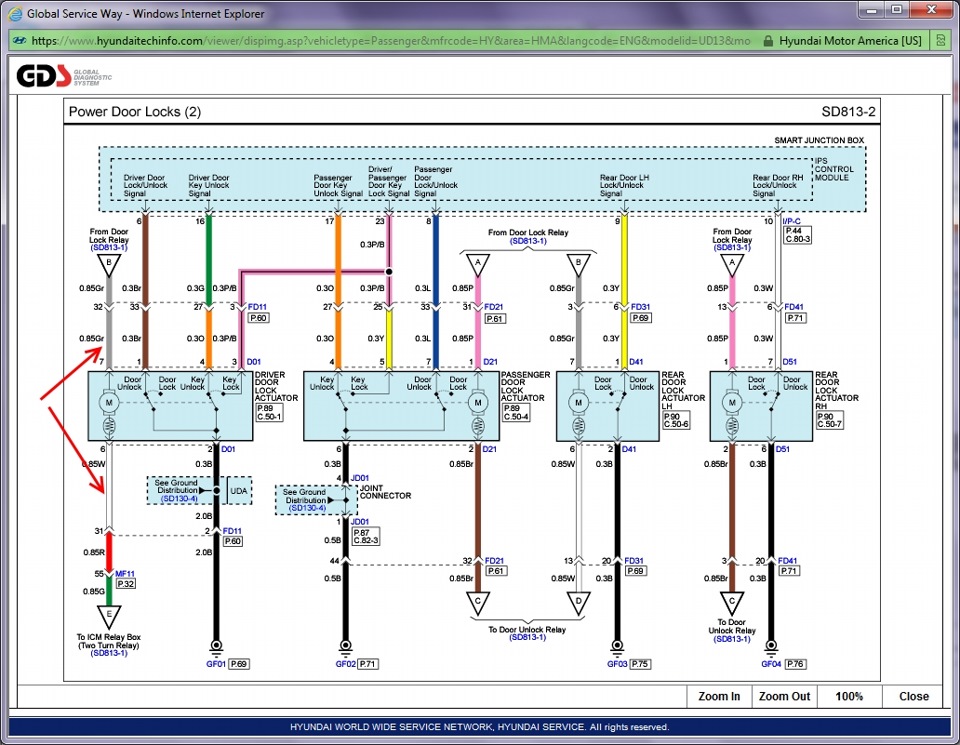Click the UDA box label
Screen dimensions: 960x745
tap(239, 491)
